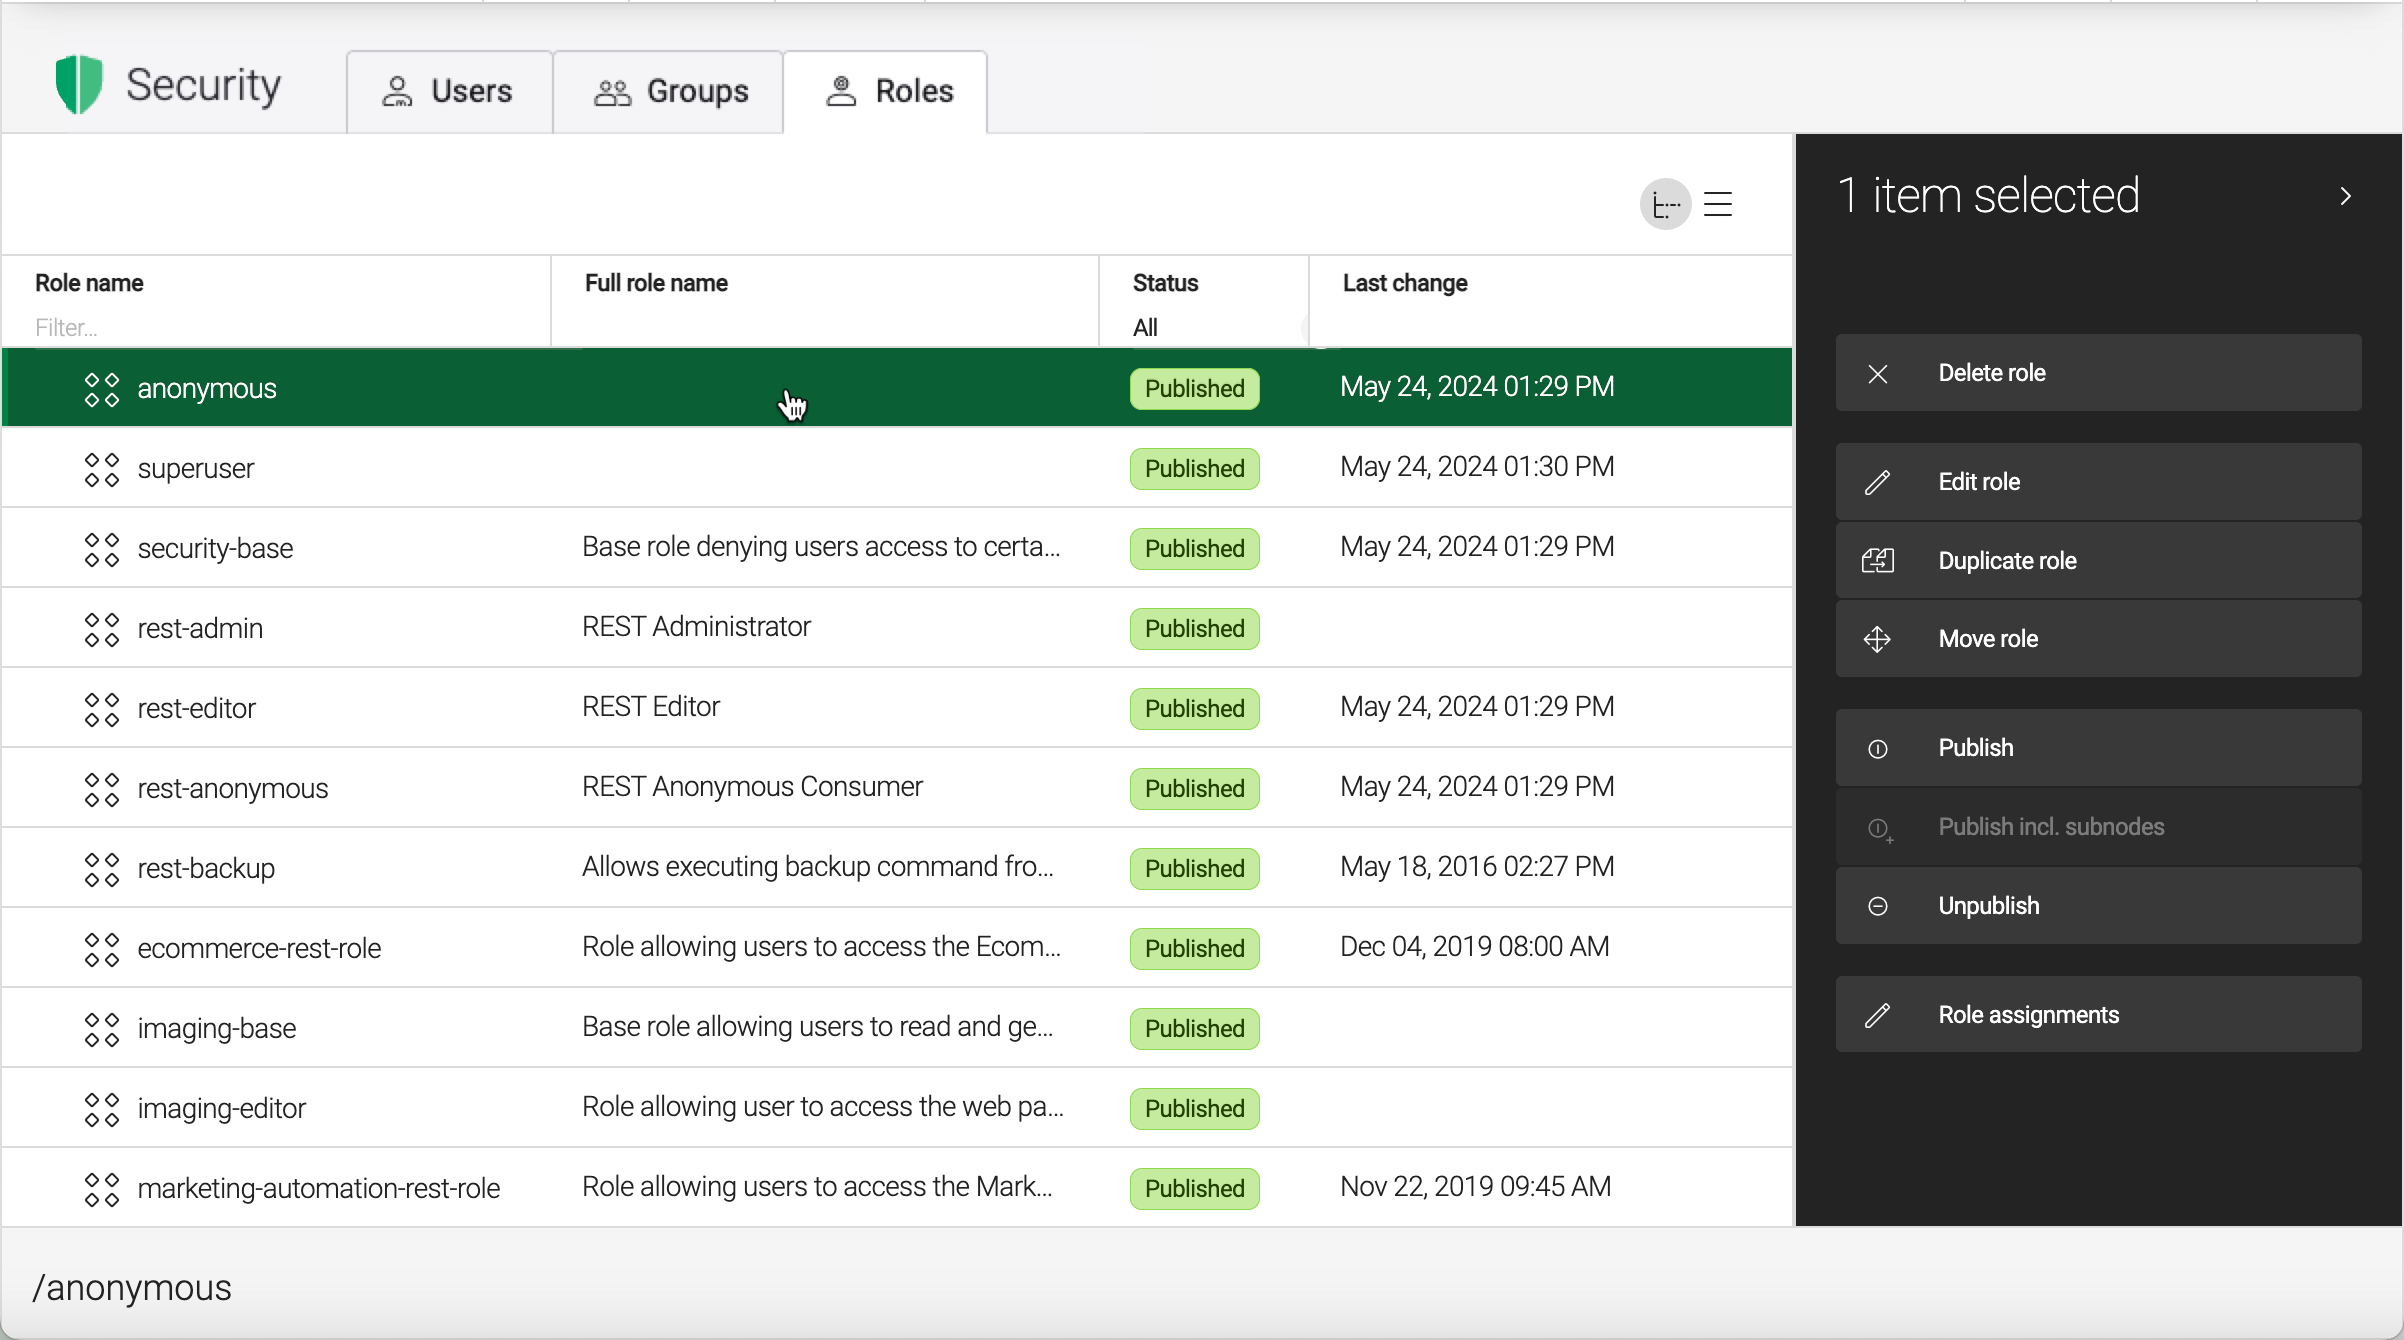Open the Groups tab

[x=669, y=92]
